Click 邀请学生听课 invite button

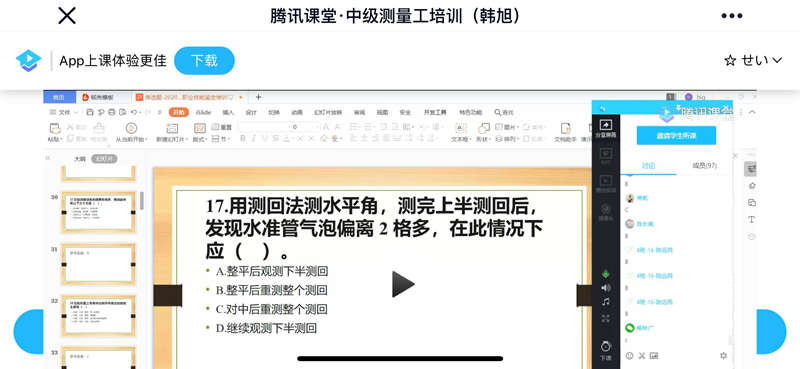(676, 136)
